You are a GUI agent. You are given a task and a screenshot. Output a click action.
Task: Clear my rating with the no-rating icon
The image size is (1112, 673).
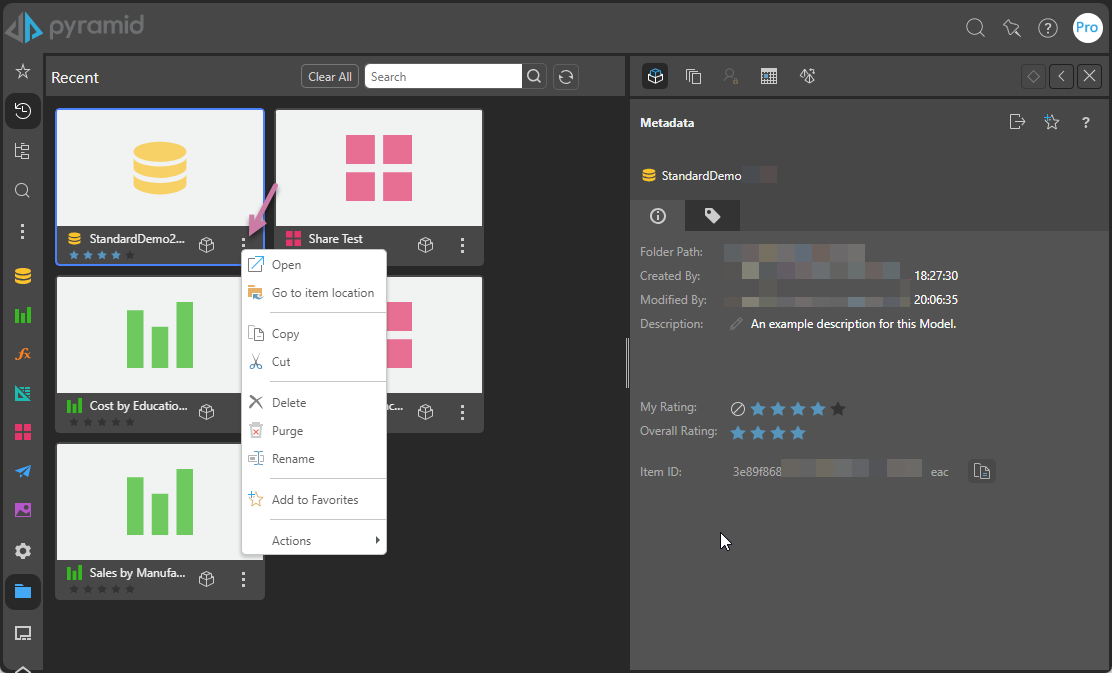(x=738, y=408)
